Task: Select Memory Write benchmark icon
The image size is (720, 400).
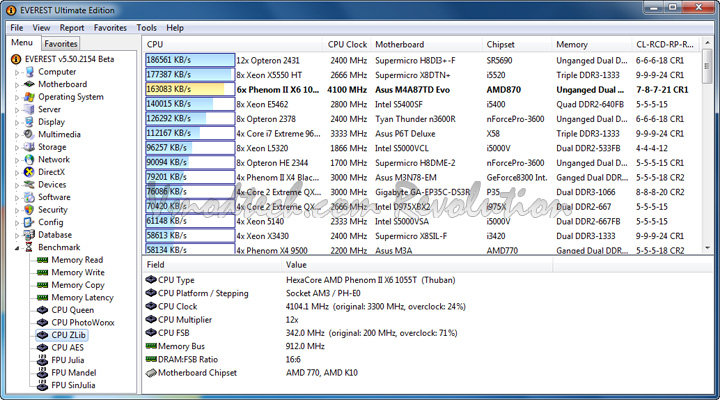Action: click(42, 272)
